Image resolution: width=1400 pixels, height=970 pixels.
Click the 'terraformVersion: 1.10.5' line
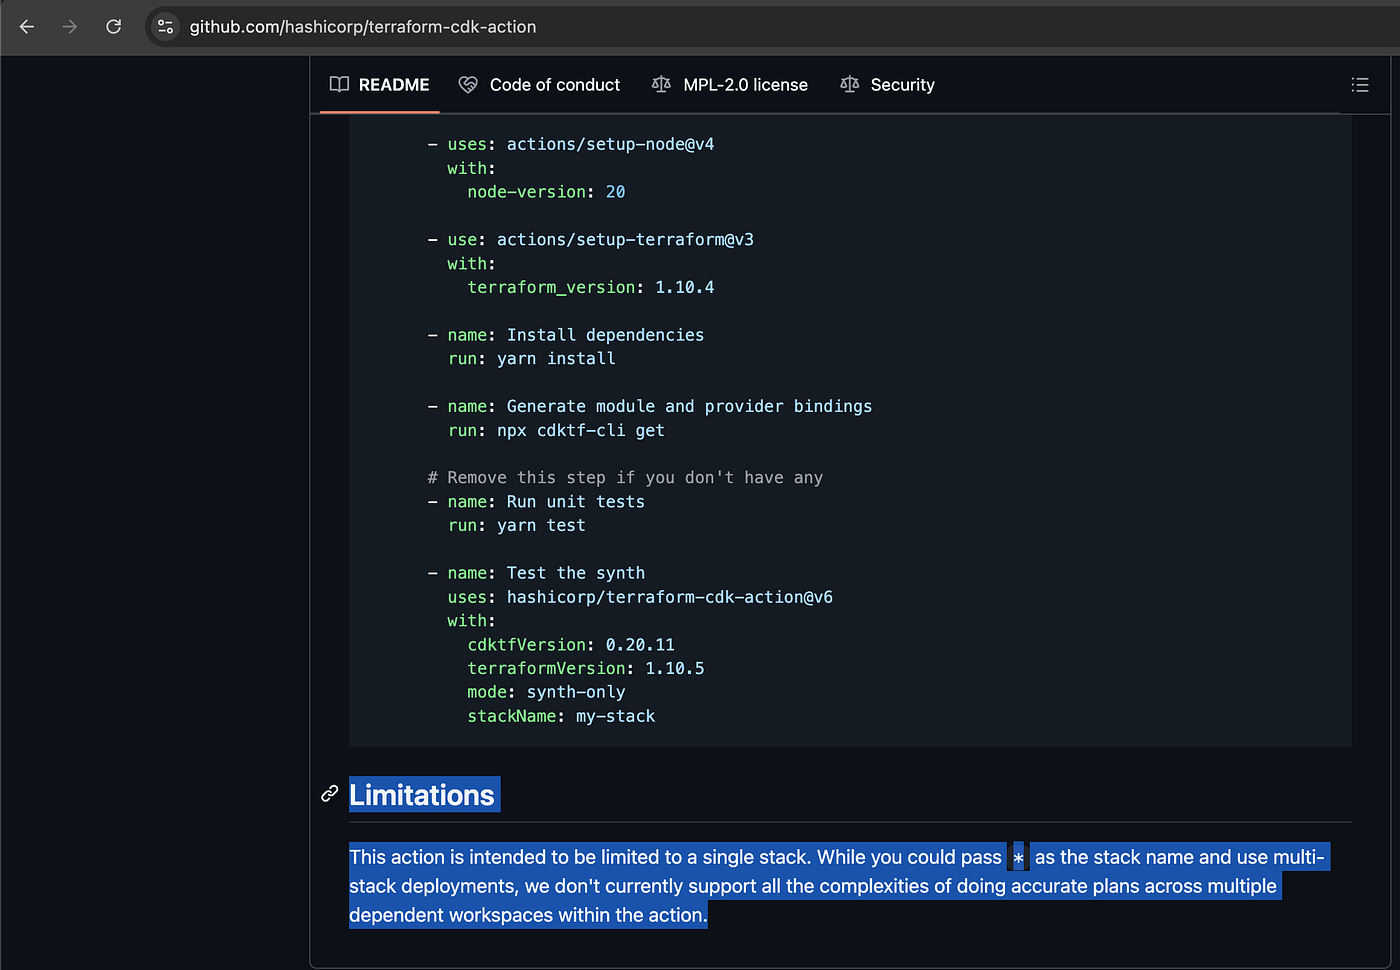click(586, 669)
